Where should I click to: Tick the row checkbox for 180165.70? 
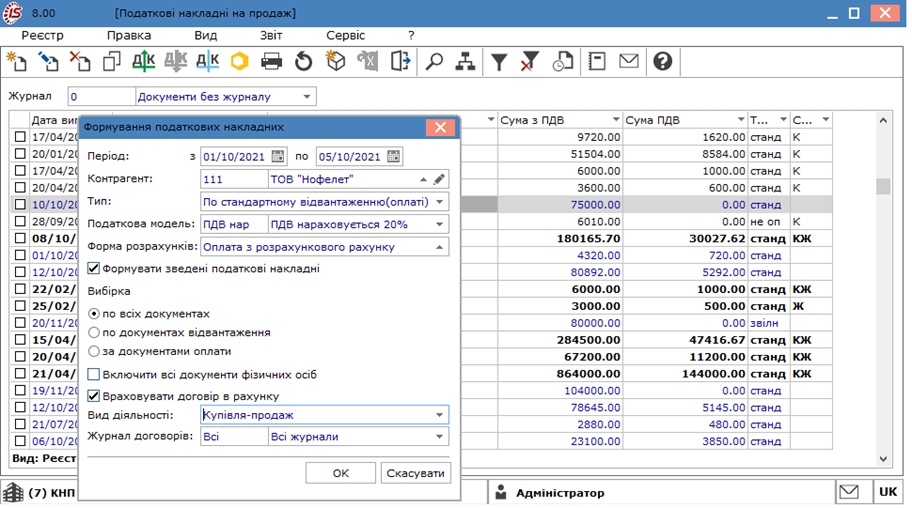[20, 238]
